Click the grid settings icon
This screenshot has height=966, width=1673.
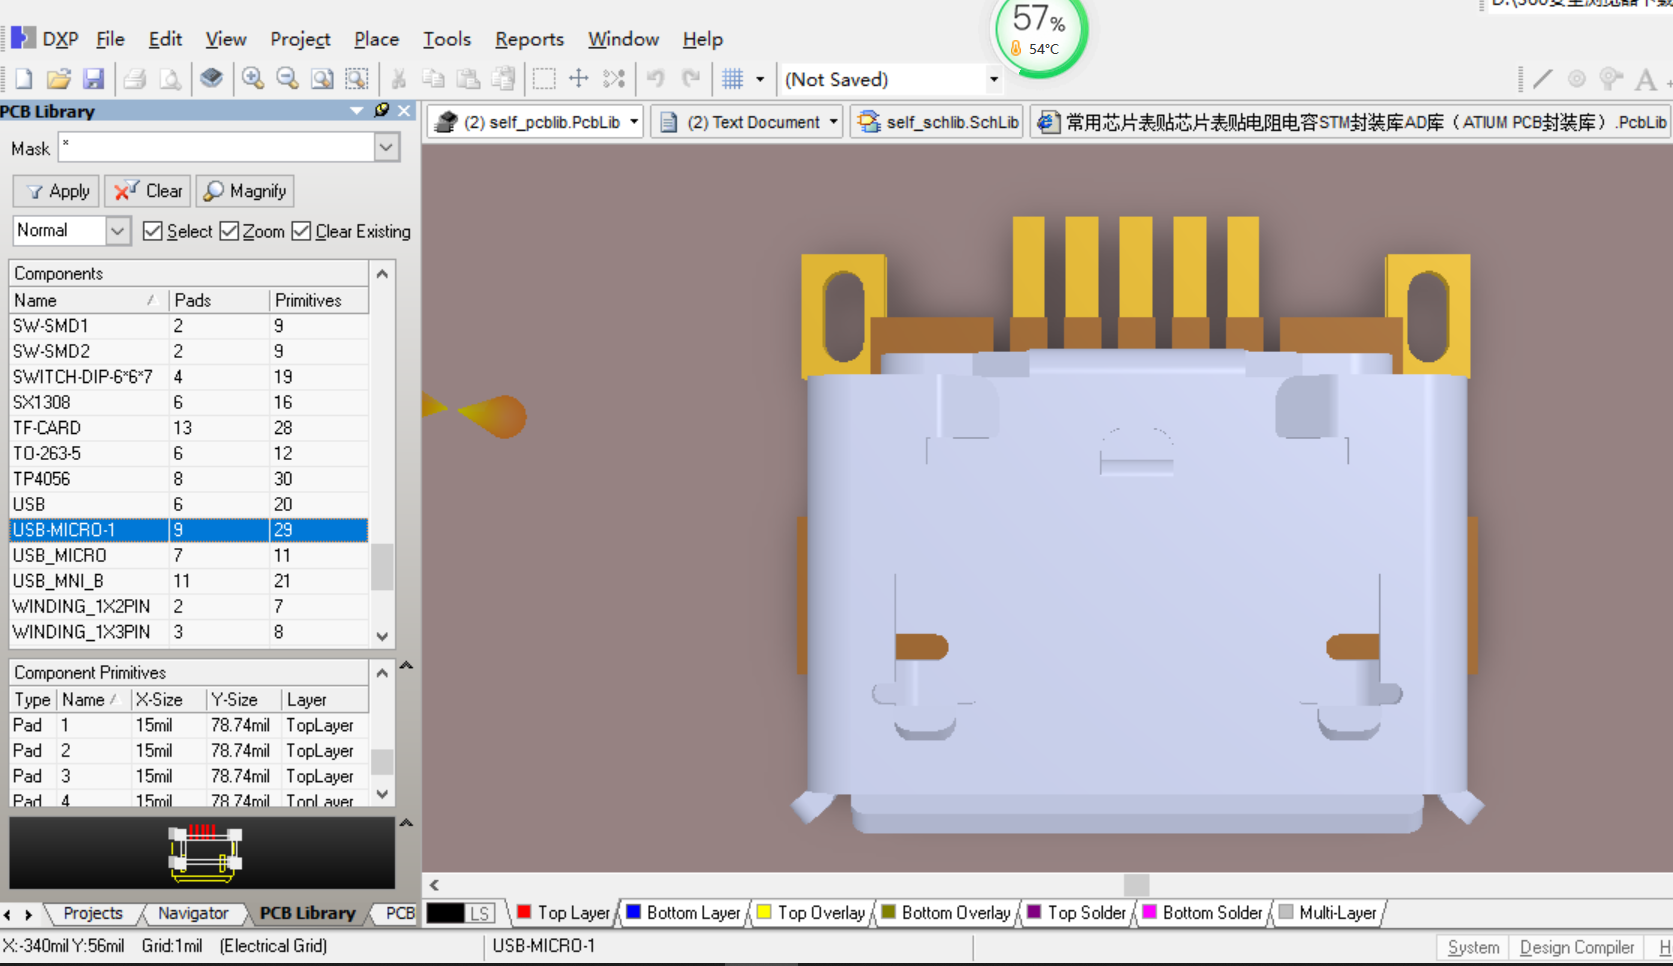pyautogui.click(x=733, y=78)
